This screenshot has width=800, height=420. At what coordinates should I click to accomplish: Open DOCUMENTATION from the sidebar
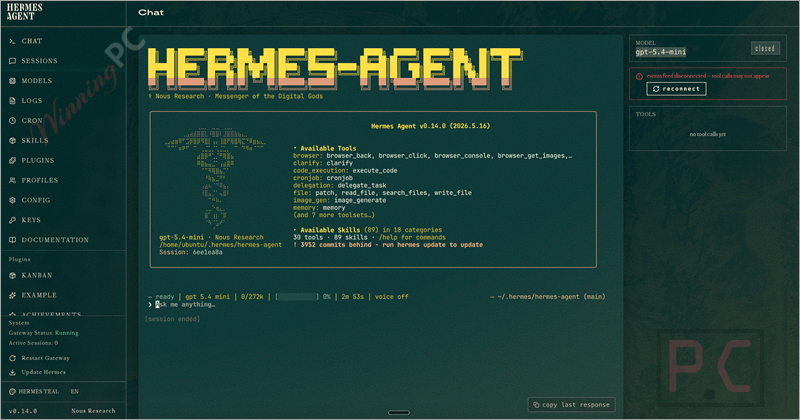[55, 240]
